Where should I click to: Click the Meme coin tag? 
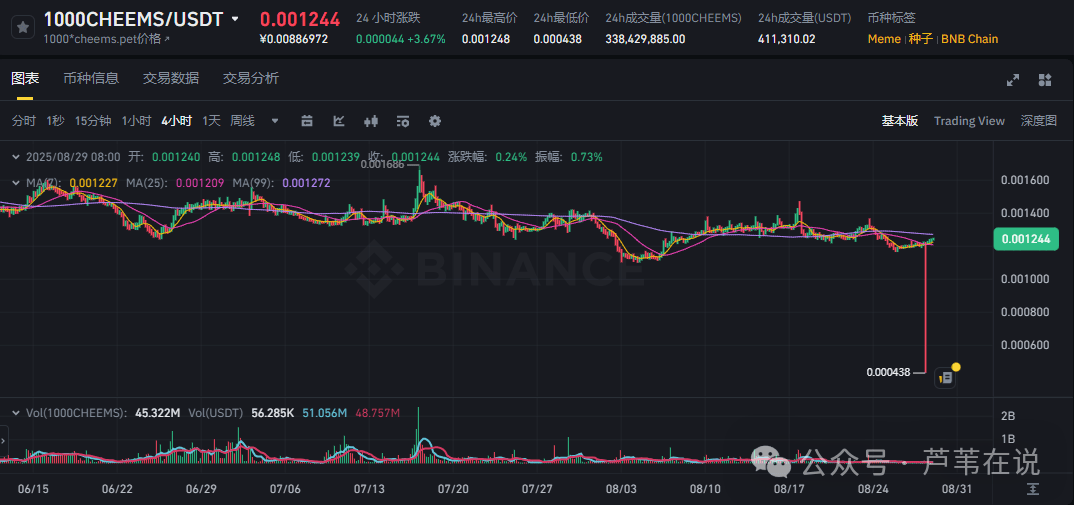(x=884, y=39)
